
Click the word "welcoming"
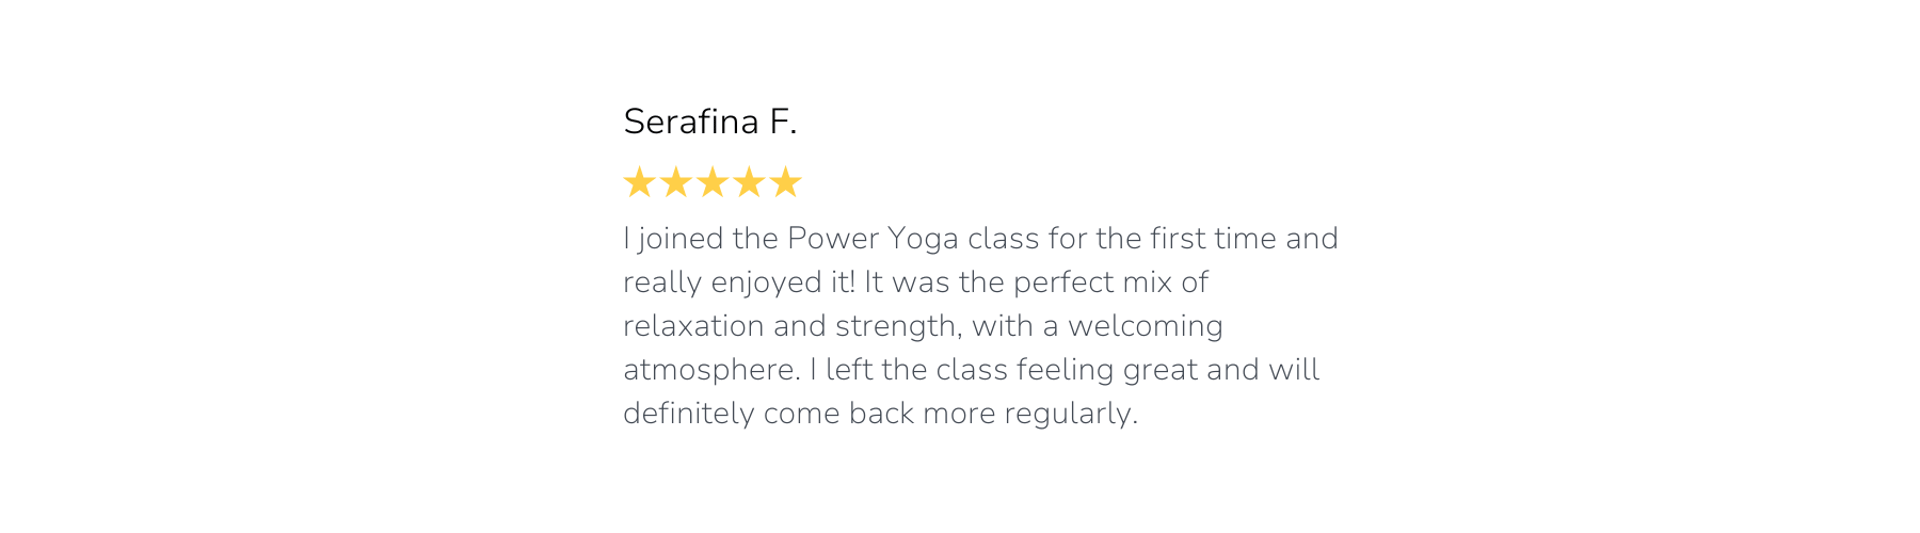click(1146, 328)
